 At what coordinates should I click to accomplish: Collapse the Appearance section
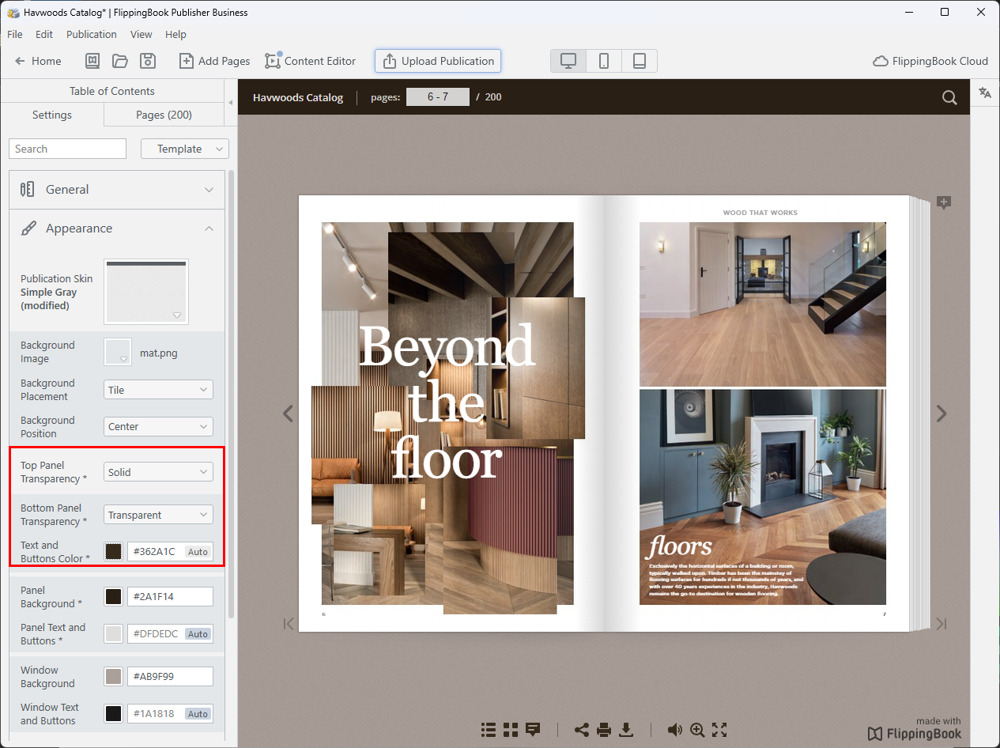pos(208,228)
